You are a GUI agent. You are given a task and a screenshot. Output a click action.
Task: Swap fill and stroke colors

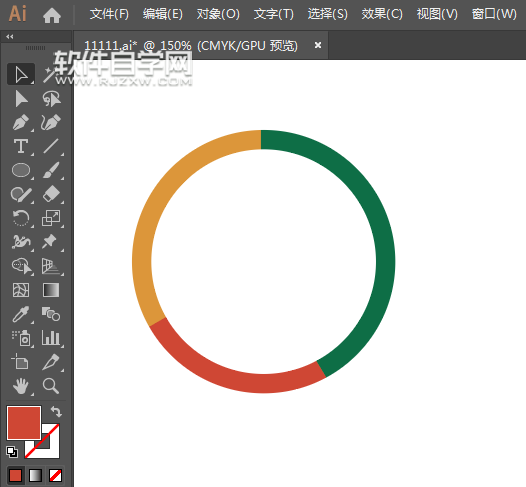pos(56,411)
